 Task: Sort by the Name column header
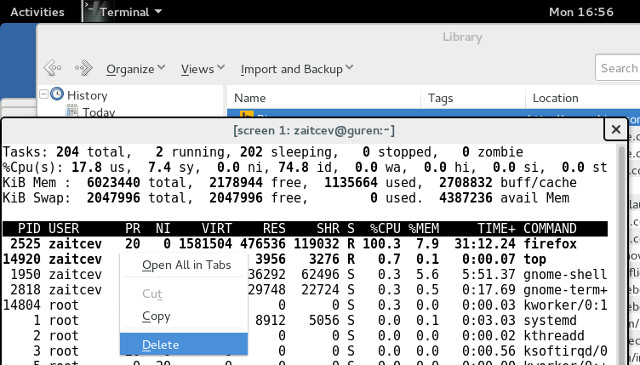click(250, 98)
